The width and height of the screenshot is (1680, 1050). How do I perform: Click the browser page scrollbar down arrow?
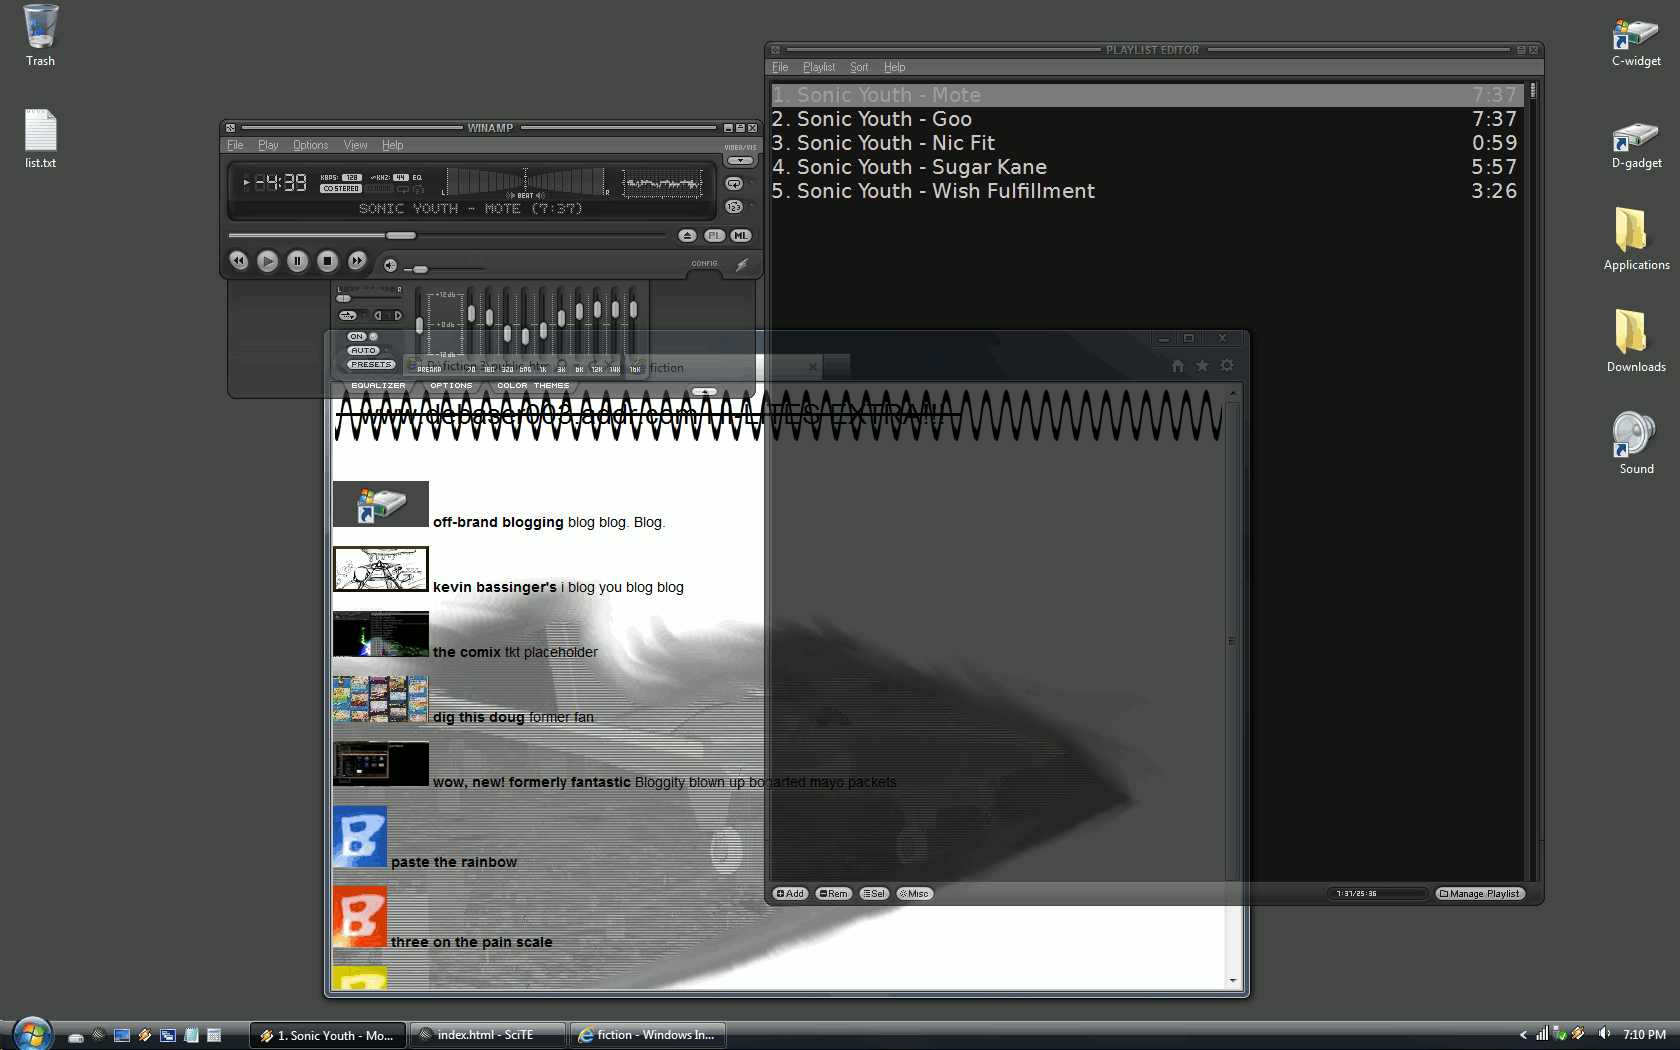[1233, 981]
